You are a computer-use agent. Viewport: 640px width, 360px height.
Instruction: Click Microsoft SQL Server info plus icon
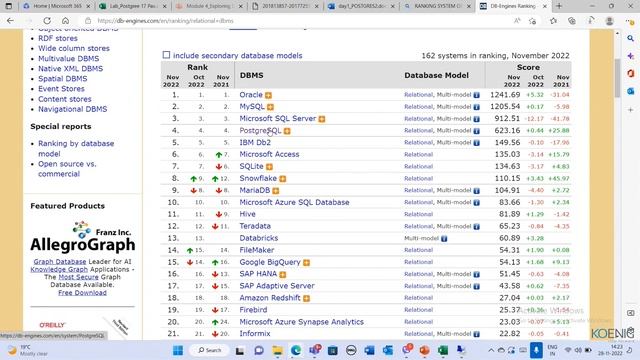322,119
